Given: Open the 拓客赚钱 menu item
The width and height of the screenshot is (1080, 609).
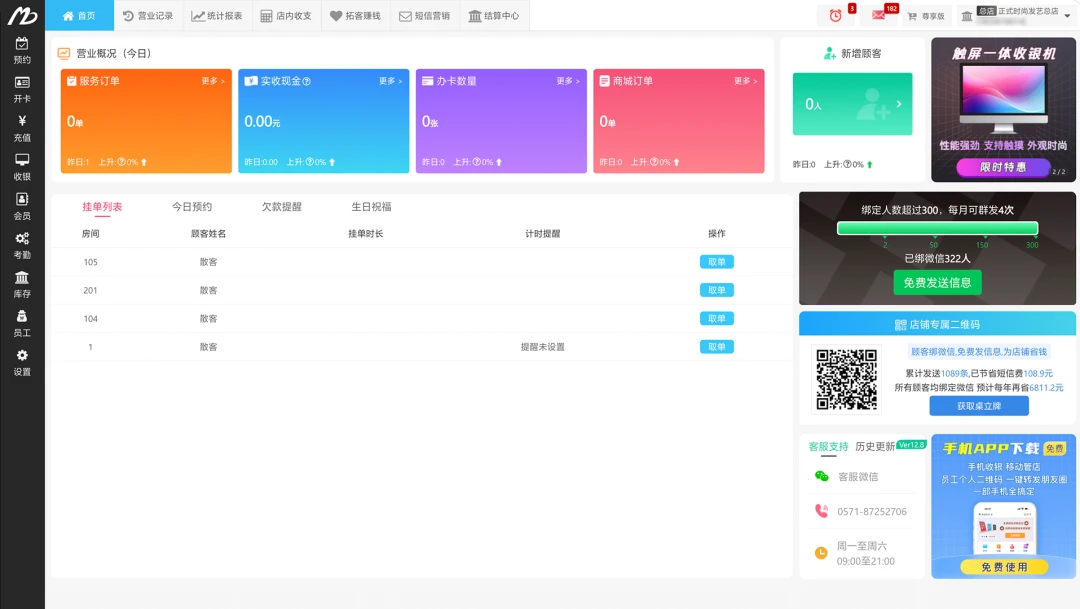Looking at the screenshot, I should click(x=355, y=15).
